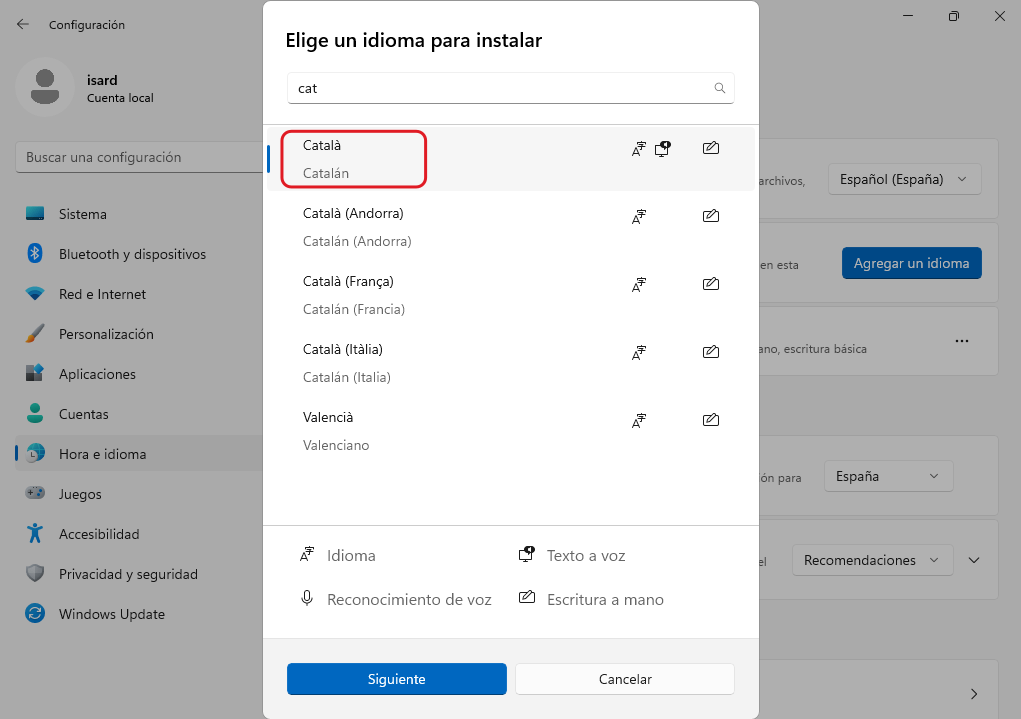Select Català (França) from the list
Viewport: 1021px width, 719px height.
click(x=348, y=282)
